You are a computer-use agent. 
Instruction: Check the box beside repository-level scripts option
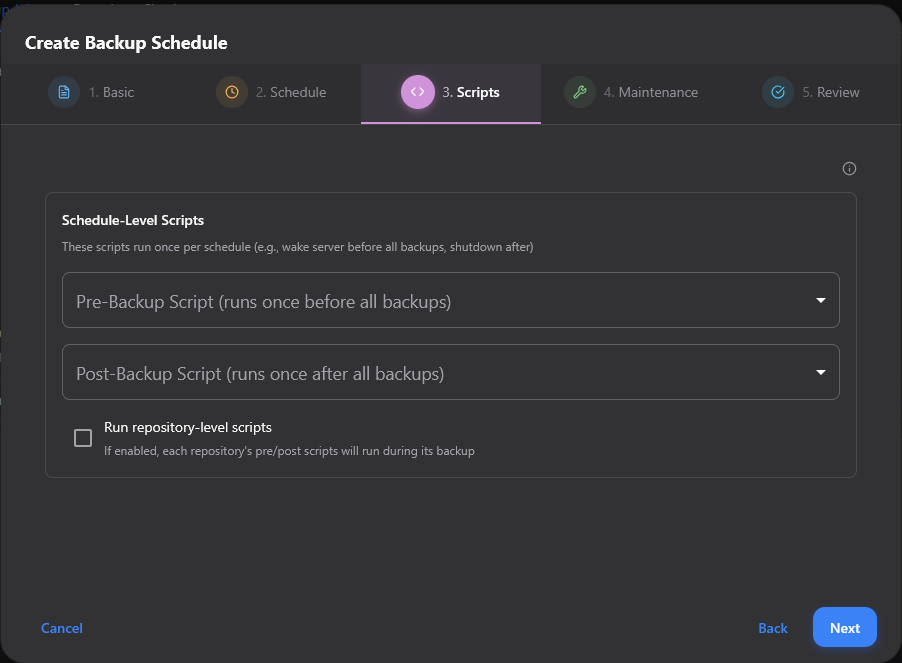click(83, 437)
